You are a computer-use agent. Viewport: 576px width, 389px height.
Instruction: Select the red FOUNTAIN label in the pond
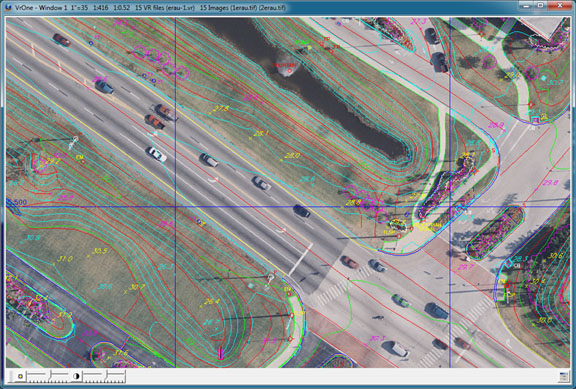(284, 65)
